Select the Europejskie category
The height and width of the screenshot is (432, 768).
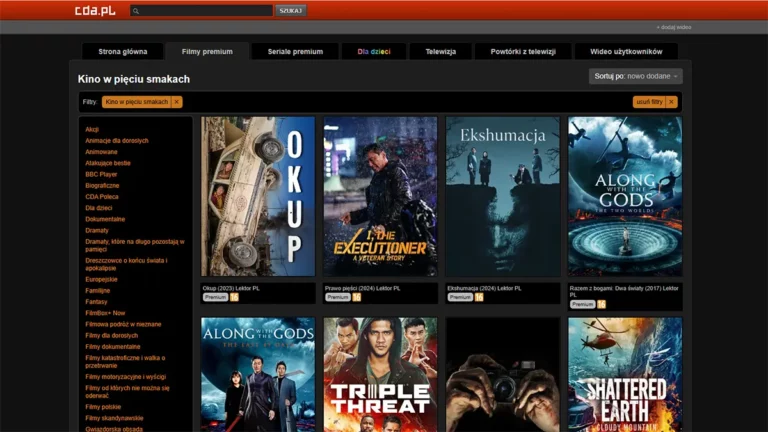point(101,280)
